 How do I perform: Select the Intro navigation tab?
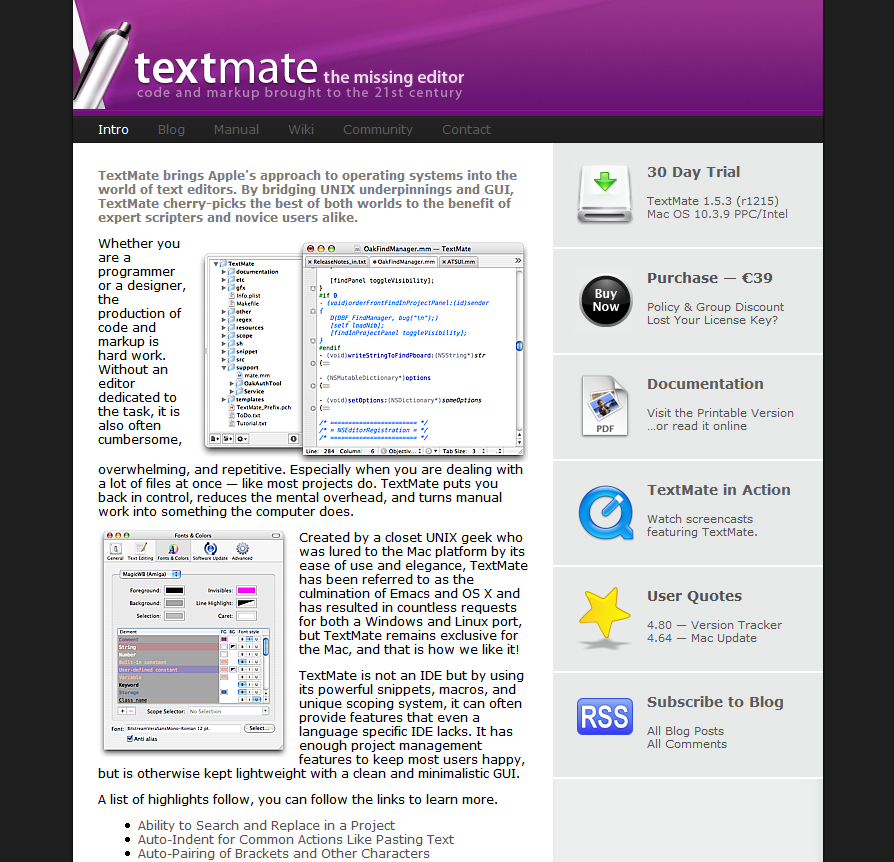tap(113, 129)
